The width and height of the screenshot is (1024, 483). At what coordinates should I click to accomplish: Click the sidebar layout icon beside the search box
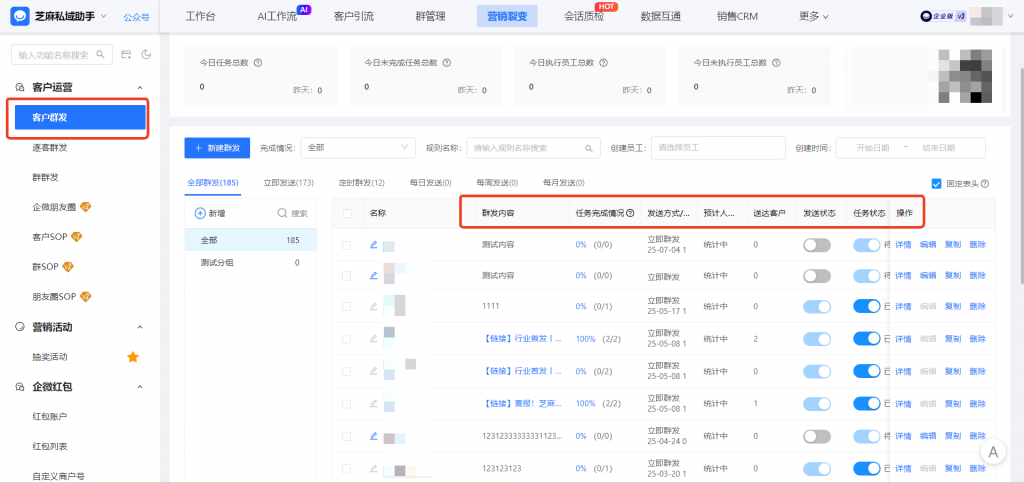(127, 55)
